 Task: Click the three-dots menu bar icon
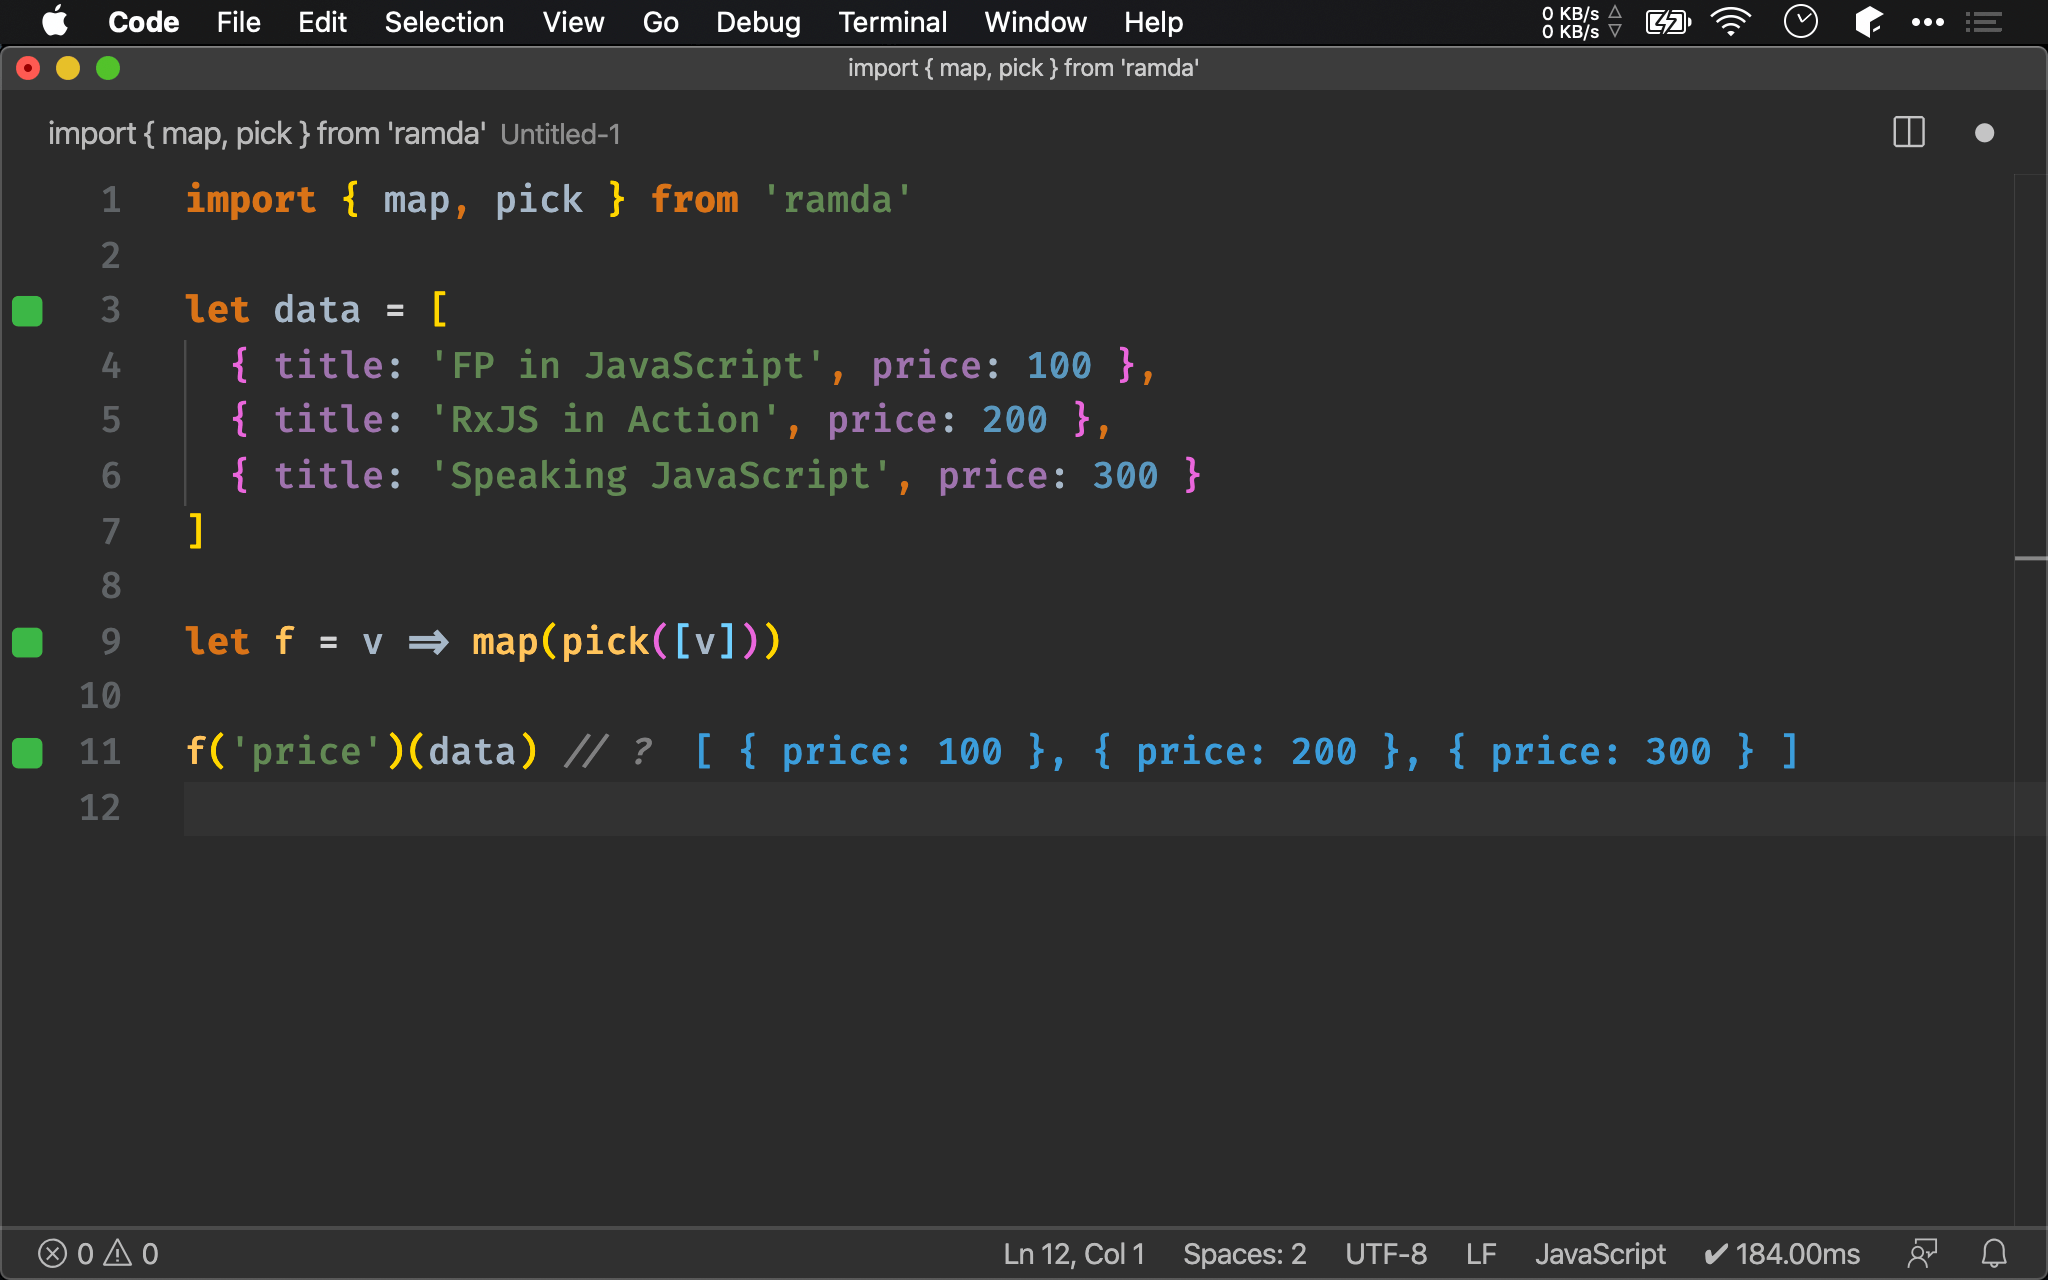[x=1927, y=22]
